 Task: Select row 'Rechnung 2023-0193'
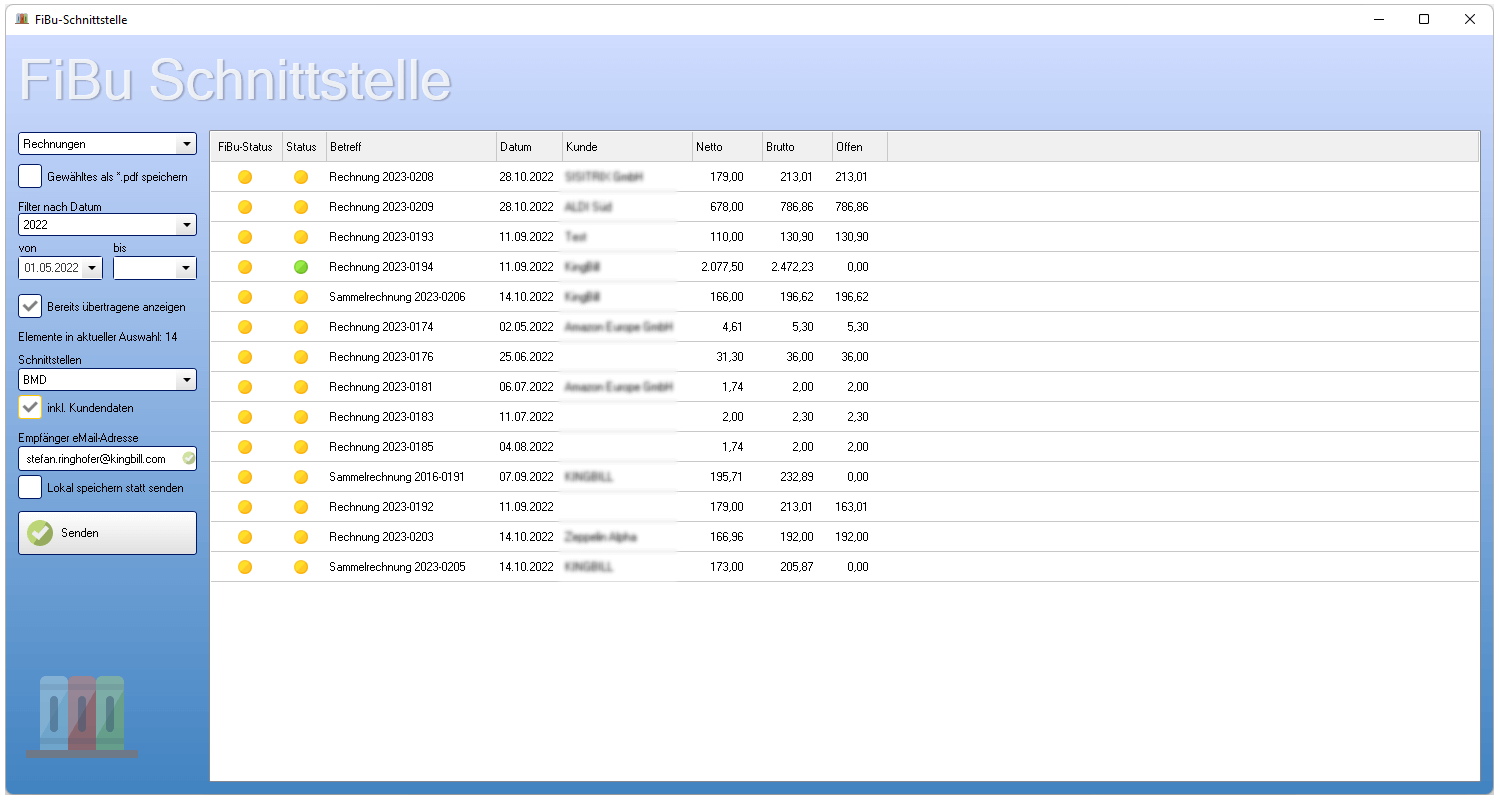click(x=845, y=237)
